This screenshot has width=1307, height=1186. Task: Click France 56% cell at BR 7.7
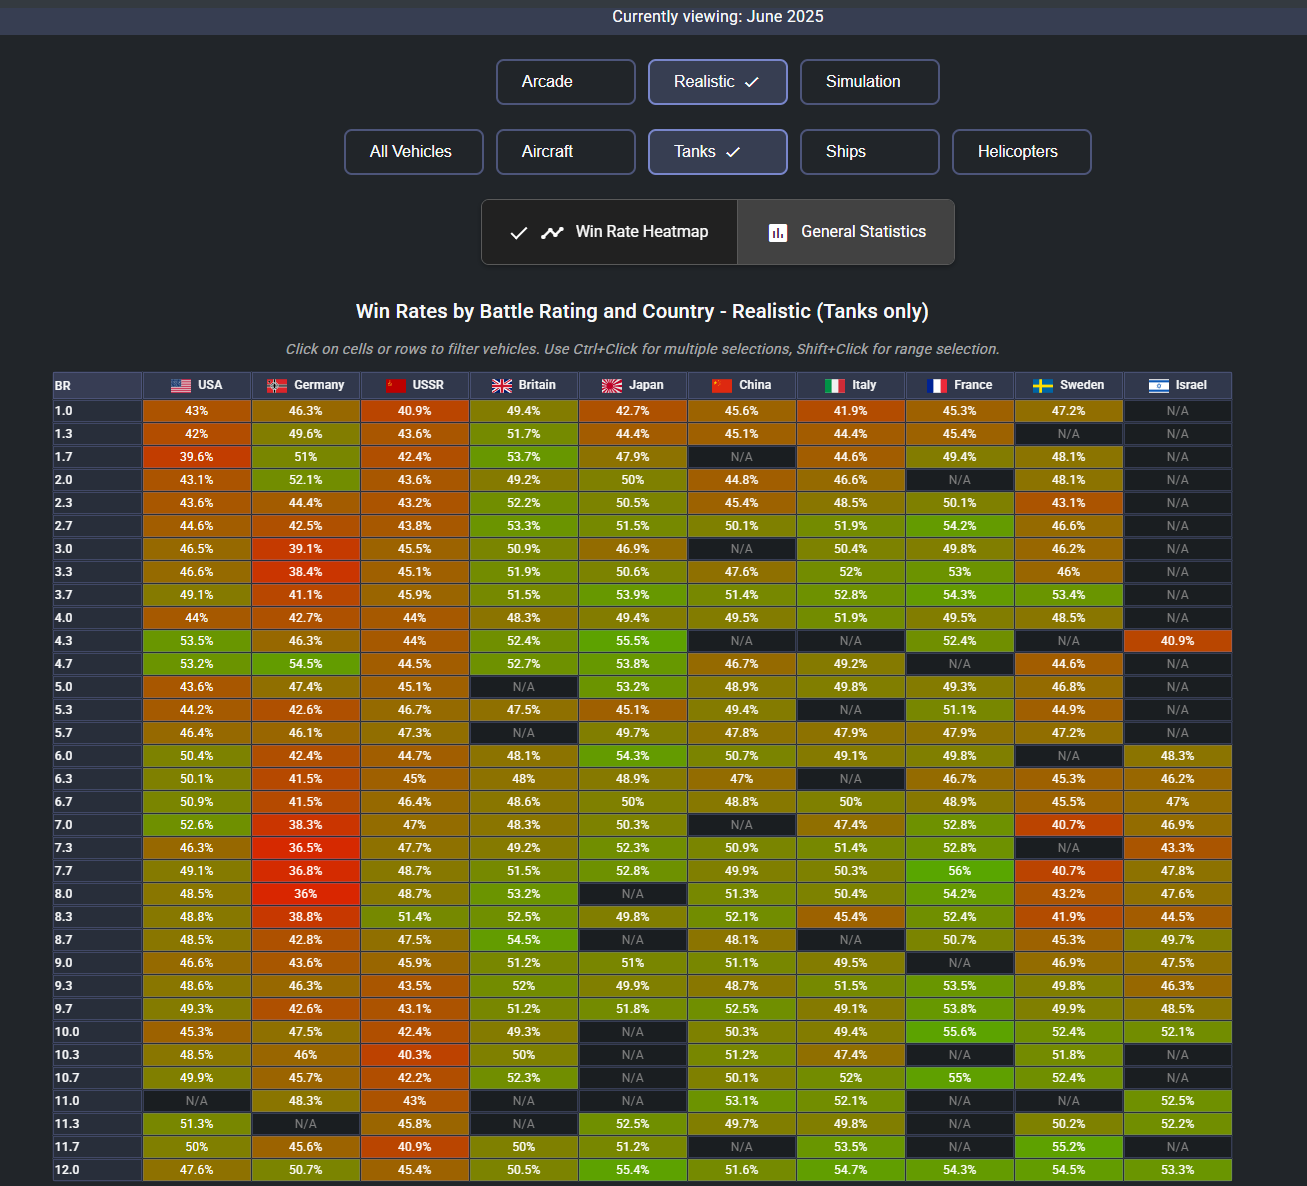click(959, 871)
